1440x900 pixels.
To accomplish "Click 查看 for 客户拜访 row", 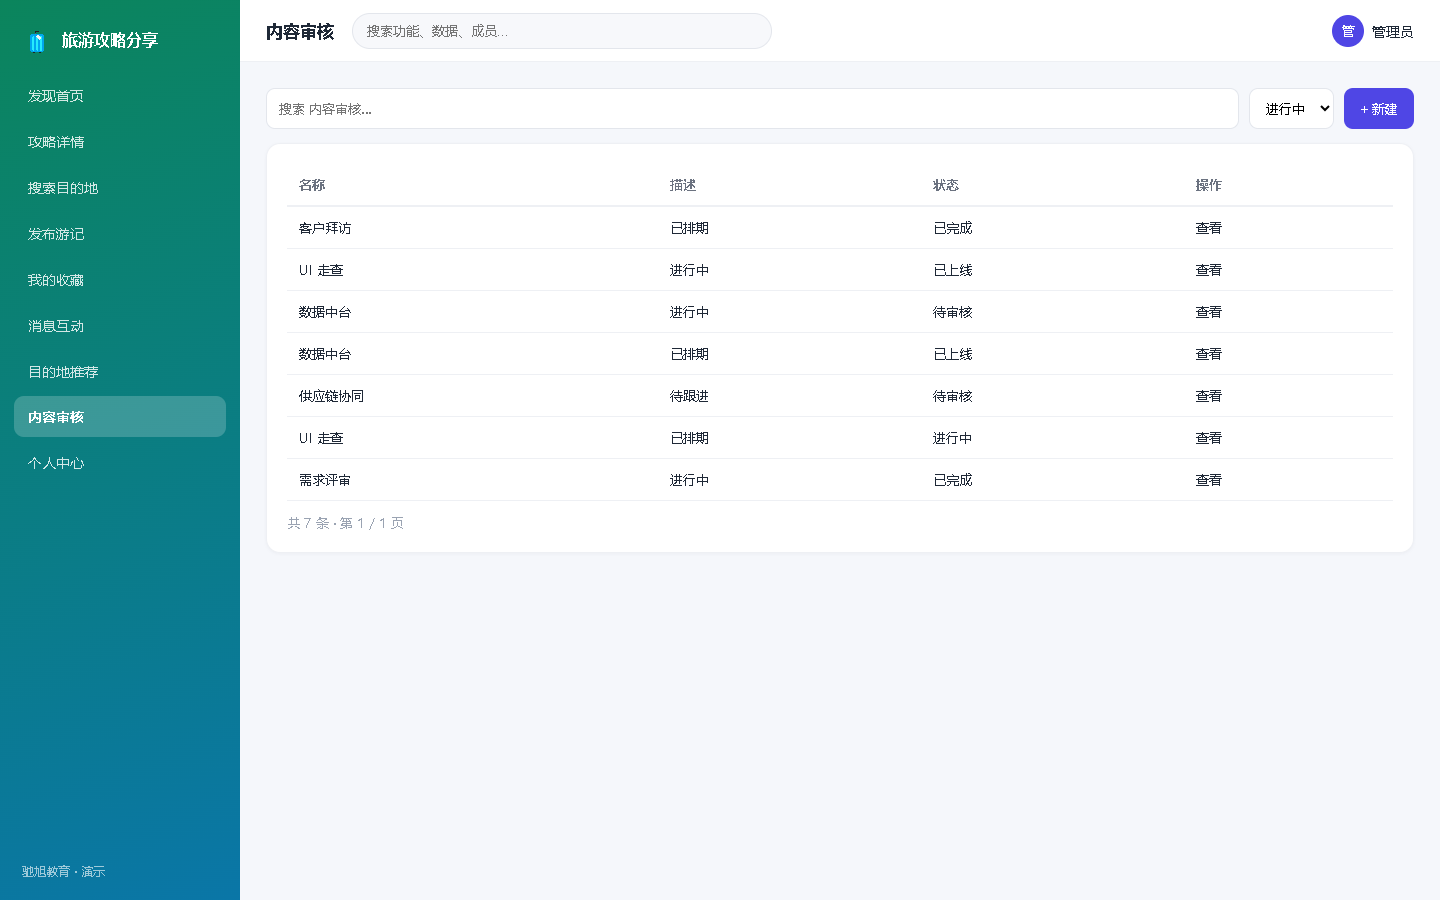I will click(1208, 228).
